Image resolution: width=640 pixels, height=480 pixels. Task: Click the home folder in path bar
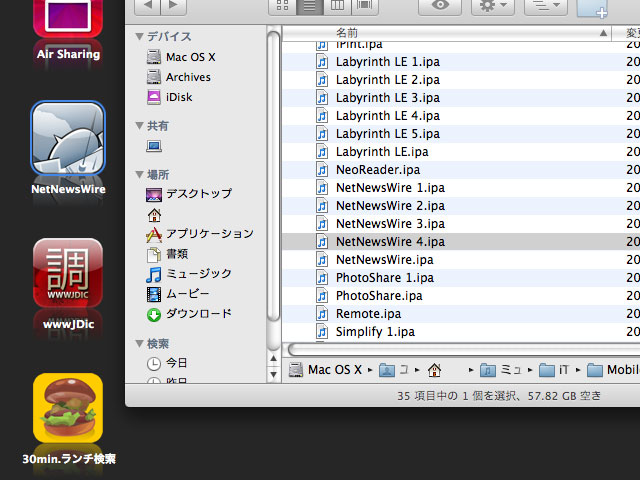click(x=434, y=370)
